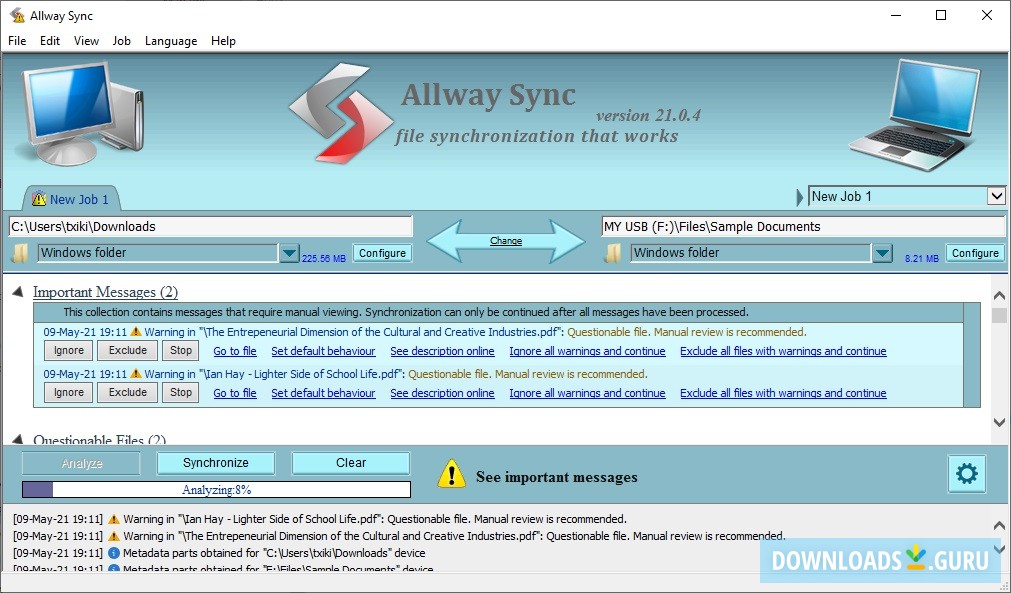Click Exclude all files with warnings in Entrepeneurial row
This screenshot has width=1011, height=593.
tap(783, 351)
